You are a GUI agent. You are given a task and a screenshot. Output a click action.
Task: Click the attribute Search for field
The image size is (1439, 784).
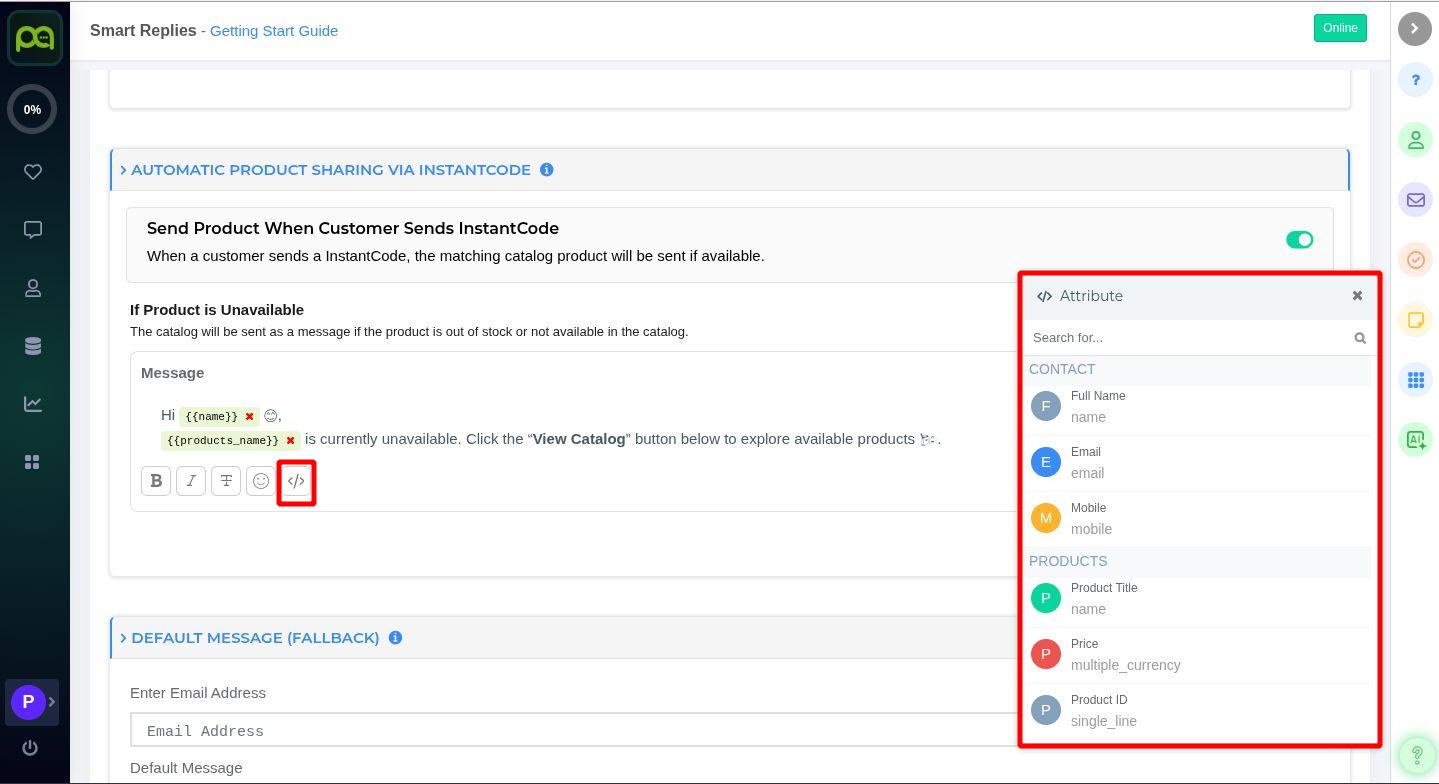1186,338
